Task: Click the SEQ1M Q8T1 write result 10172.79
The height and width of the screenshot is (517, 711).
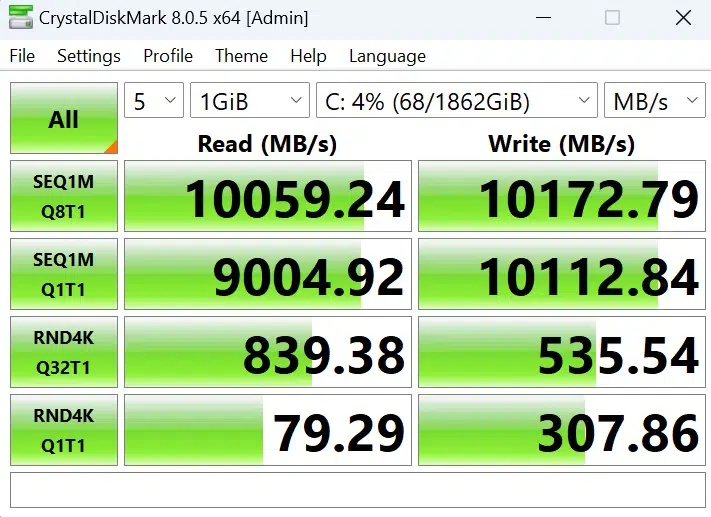Action: click(x=562, y=196)
